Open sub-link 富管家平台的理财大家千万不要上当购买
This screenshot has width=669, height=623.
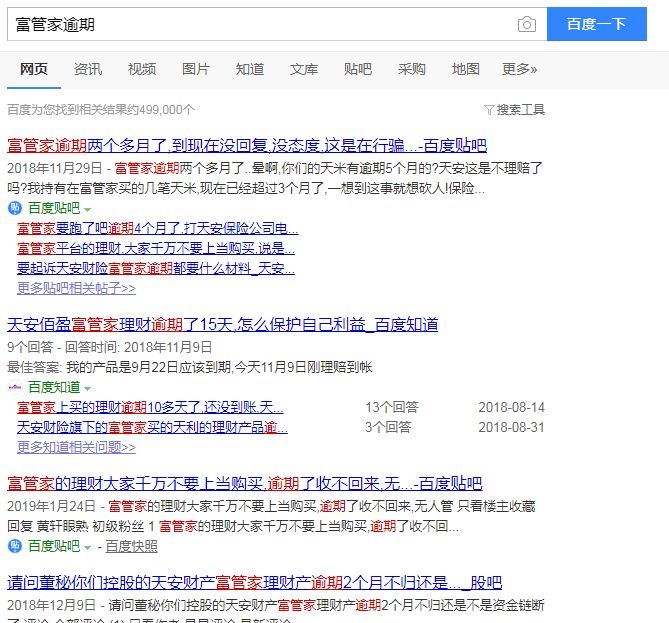pos(156,248)
